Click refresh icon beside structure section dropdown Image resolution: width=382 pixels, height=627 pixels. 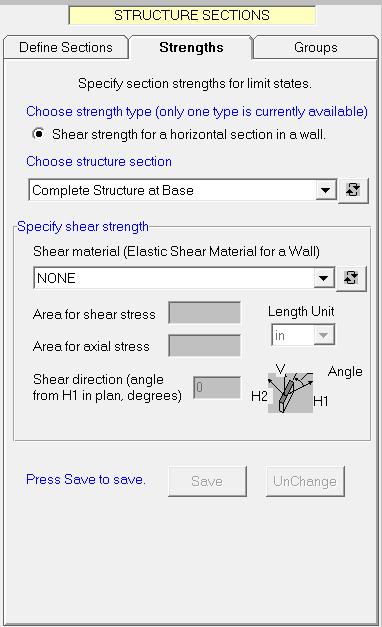click(353, 190)
